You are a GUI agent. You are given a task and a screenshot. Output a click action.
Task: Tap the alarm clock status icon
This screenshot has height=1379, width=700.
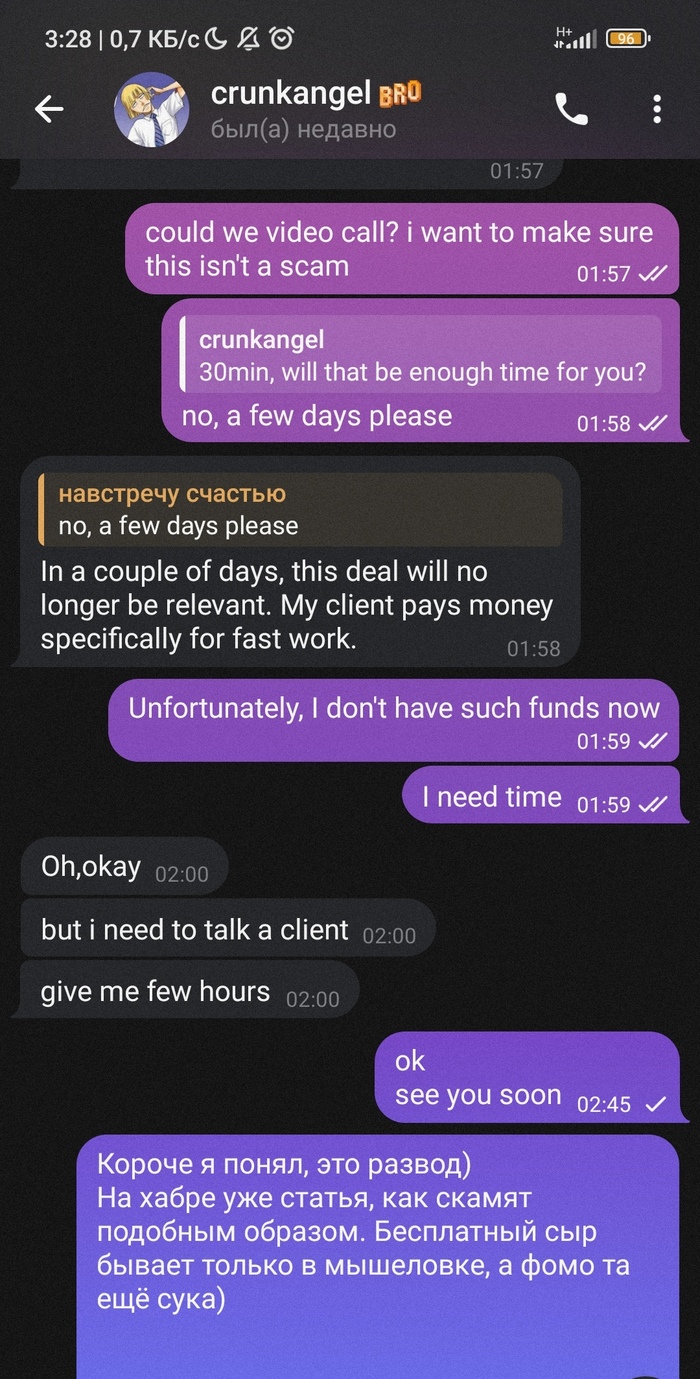(283, 39)
